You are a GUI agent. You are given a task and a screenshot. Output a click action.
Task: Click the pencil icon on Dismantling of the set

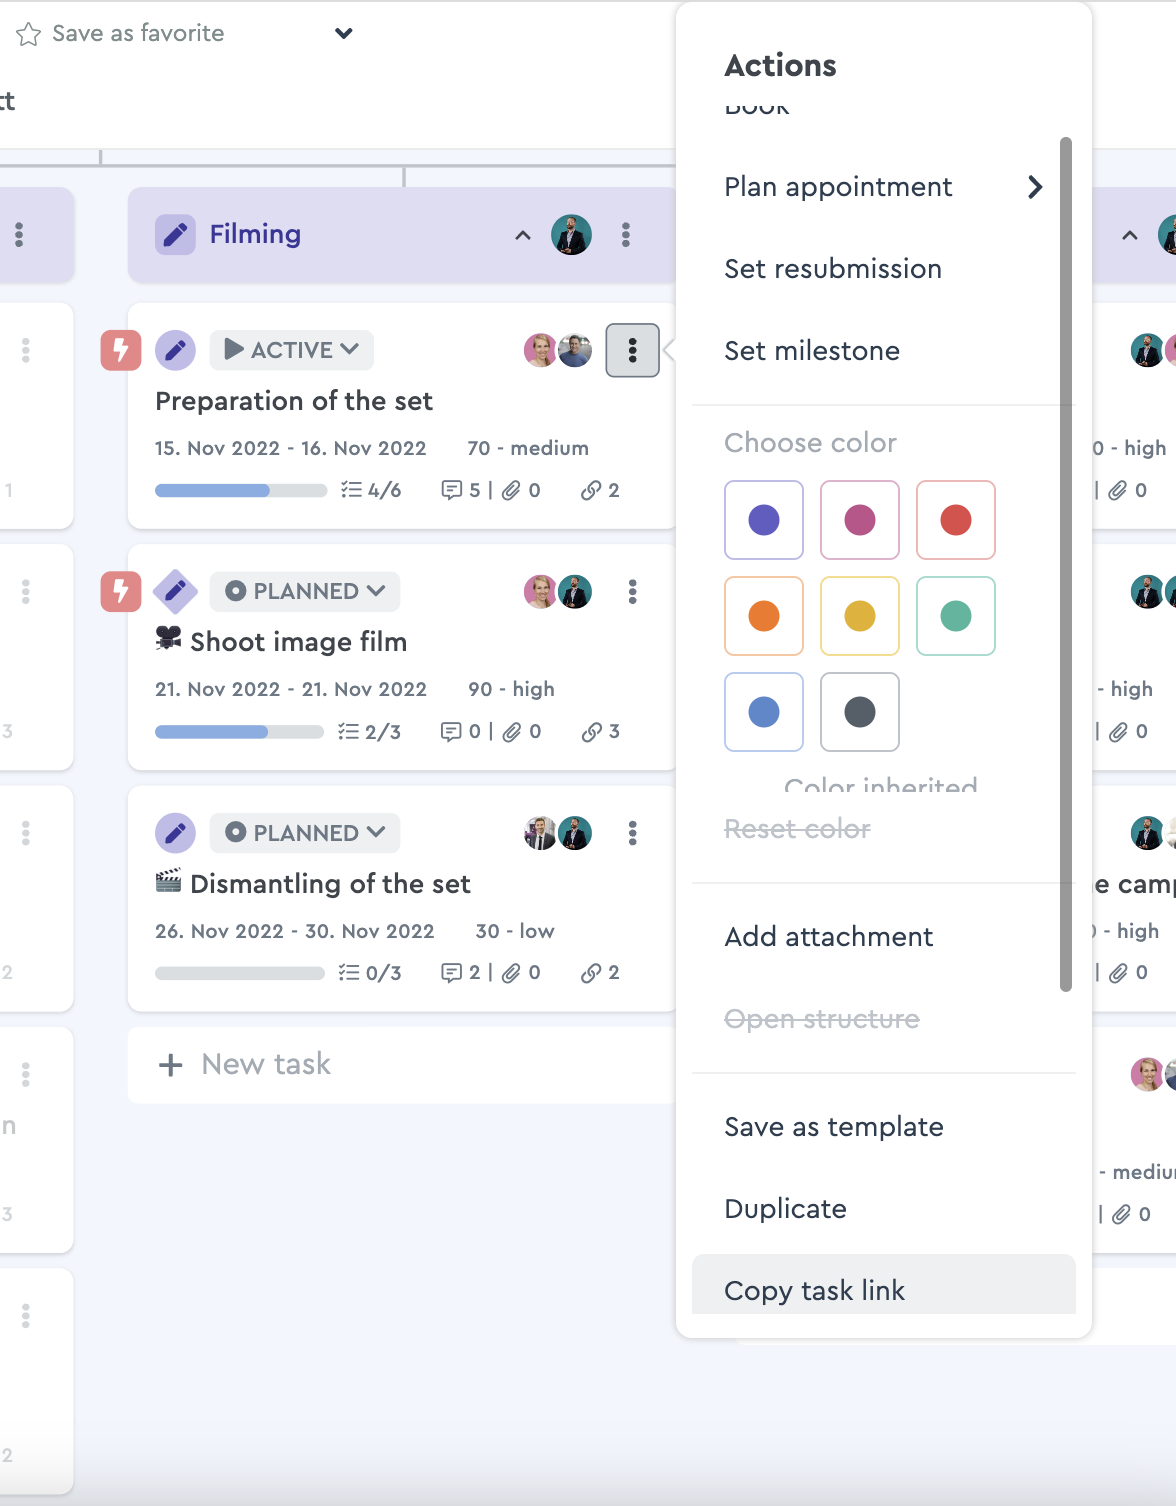(x=175, y=833)
